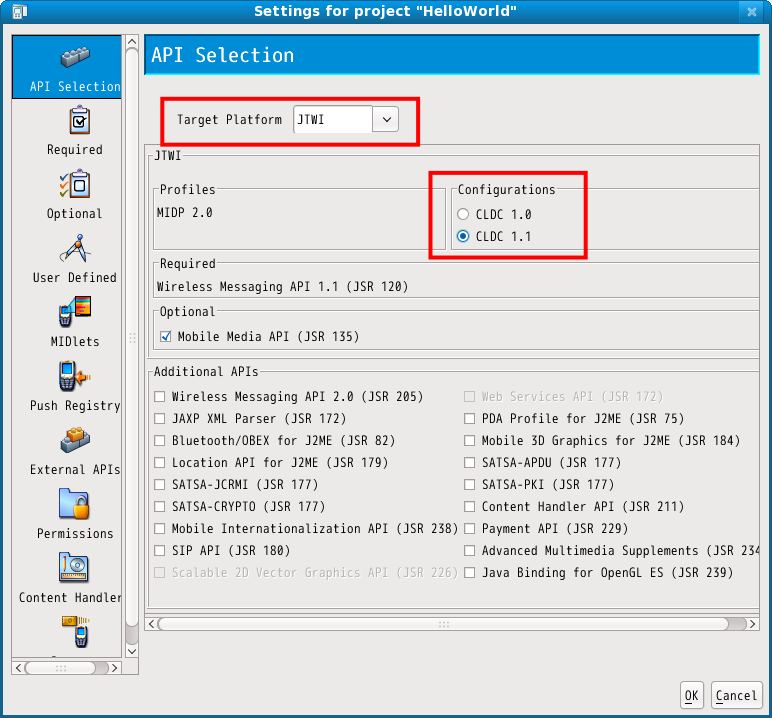Screen dimensions: 772x718
Task: Click the horizontal scrollbar under Additional APIs
Action: click(443, 623)
